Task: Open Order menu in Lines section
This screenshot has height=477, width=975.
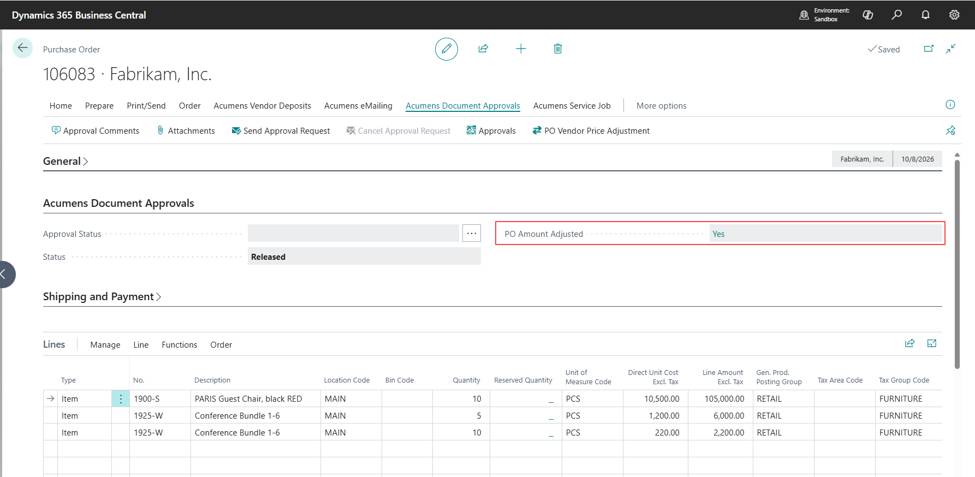Action: [x=221, y=345]
